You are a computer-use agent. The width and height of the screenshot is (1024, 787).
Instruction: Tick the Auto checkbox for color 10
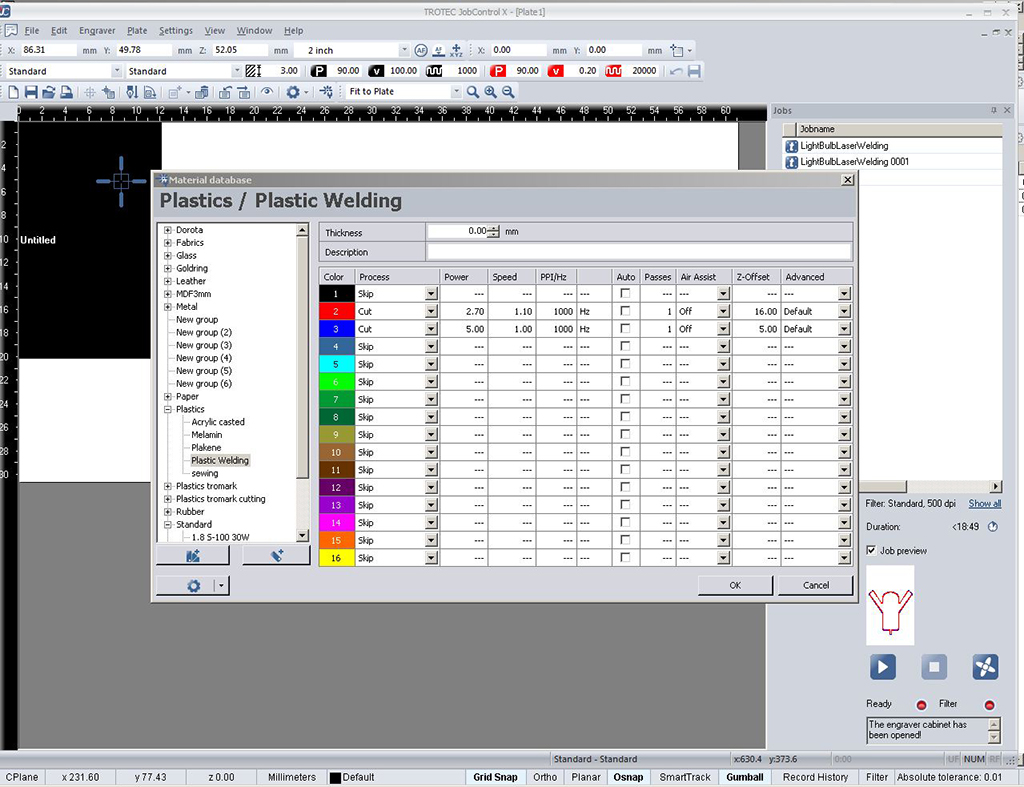point(625,453)
